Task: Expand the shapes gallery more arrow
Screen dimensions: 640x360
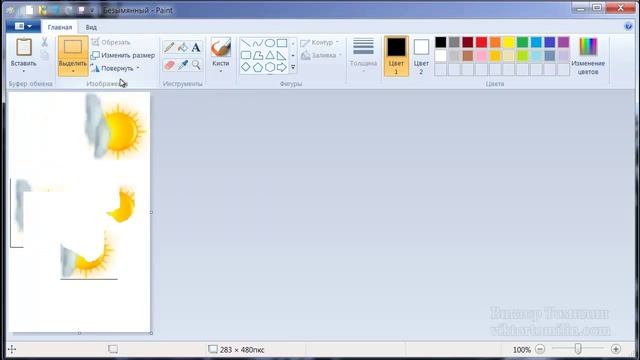Action: (x=293, y=67)
